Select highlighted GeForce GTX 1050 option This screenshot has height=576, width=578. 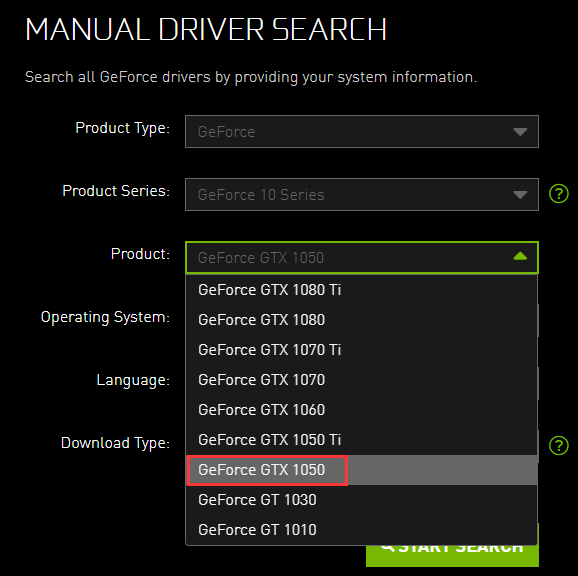coord(362,470)
